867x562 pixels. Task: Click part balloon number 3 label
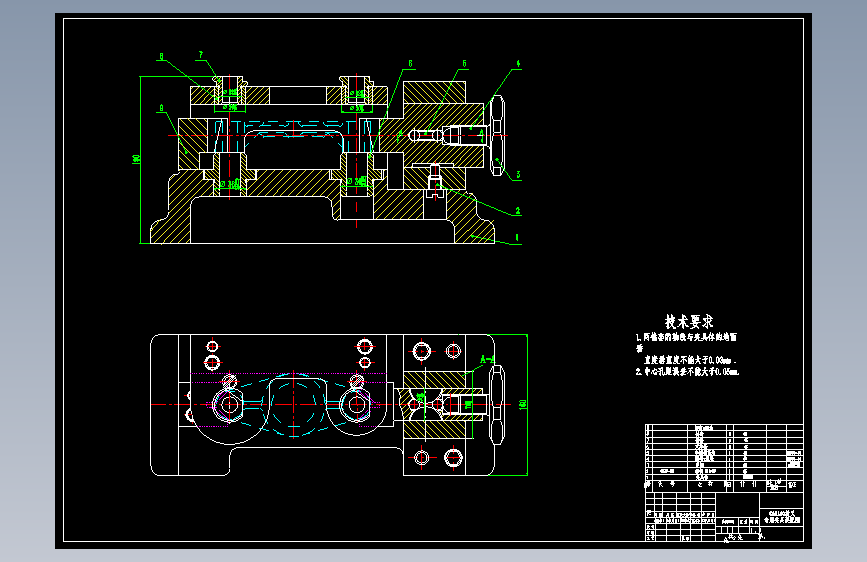point(518,174)
